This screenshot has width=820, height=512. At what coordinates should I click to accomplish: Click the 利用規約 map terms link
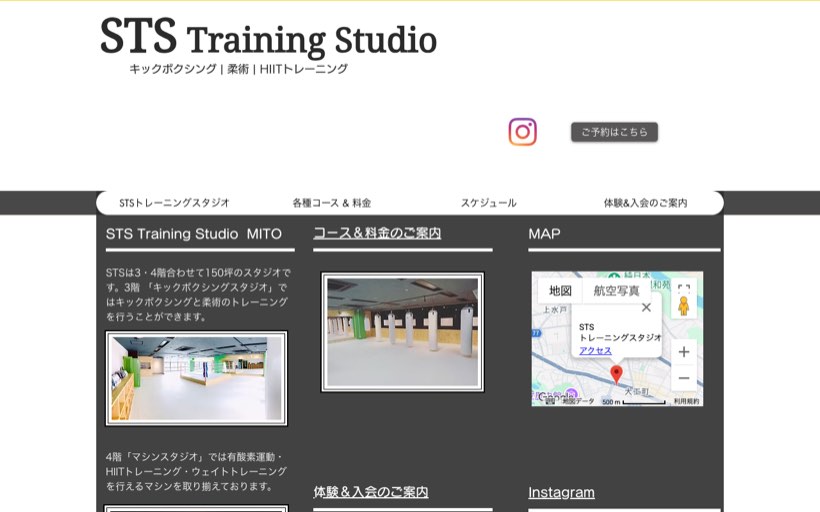click(687, 402)
